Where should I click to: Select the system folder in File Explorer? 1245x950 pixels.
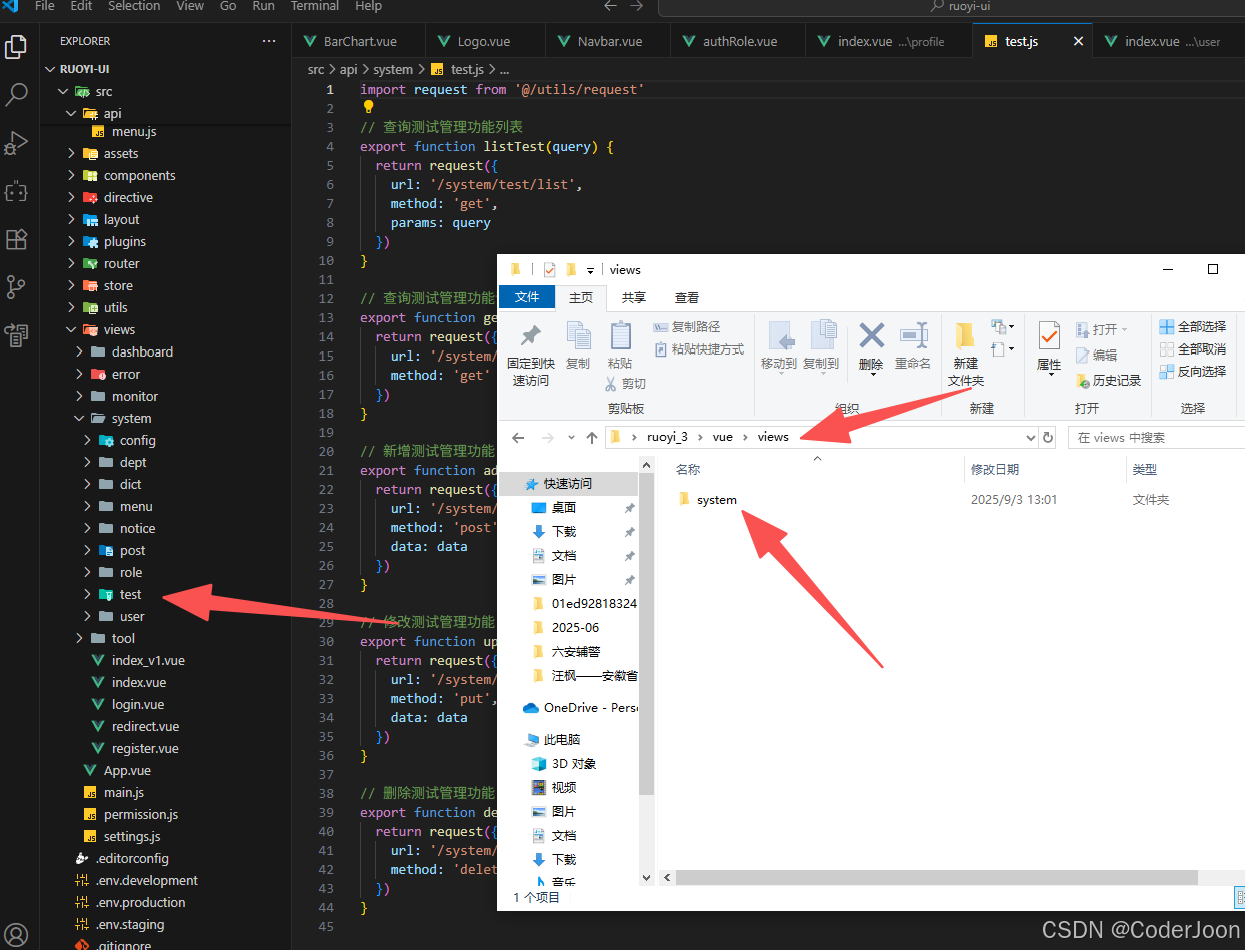coord(716,500)
